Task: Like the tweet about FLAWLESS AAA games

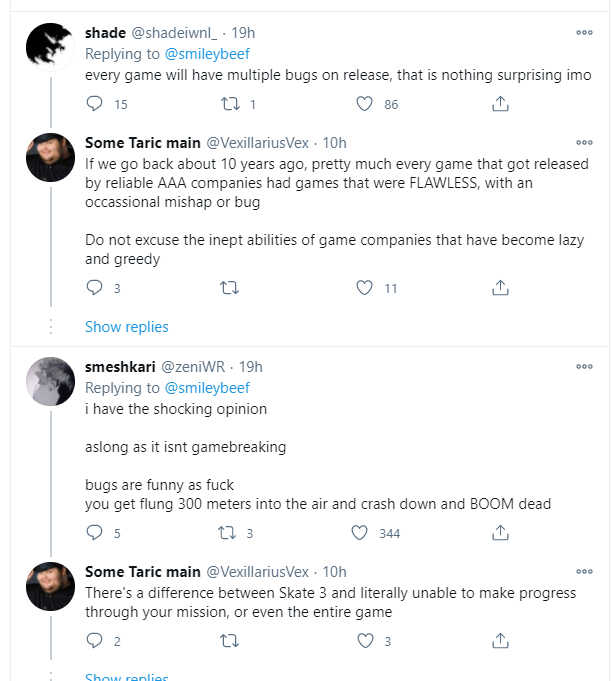Action: (x=365, y=288)
